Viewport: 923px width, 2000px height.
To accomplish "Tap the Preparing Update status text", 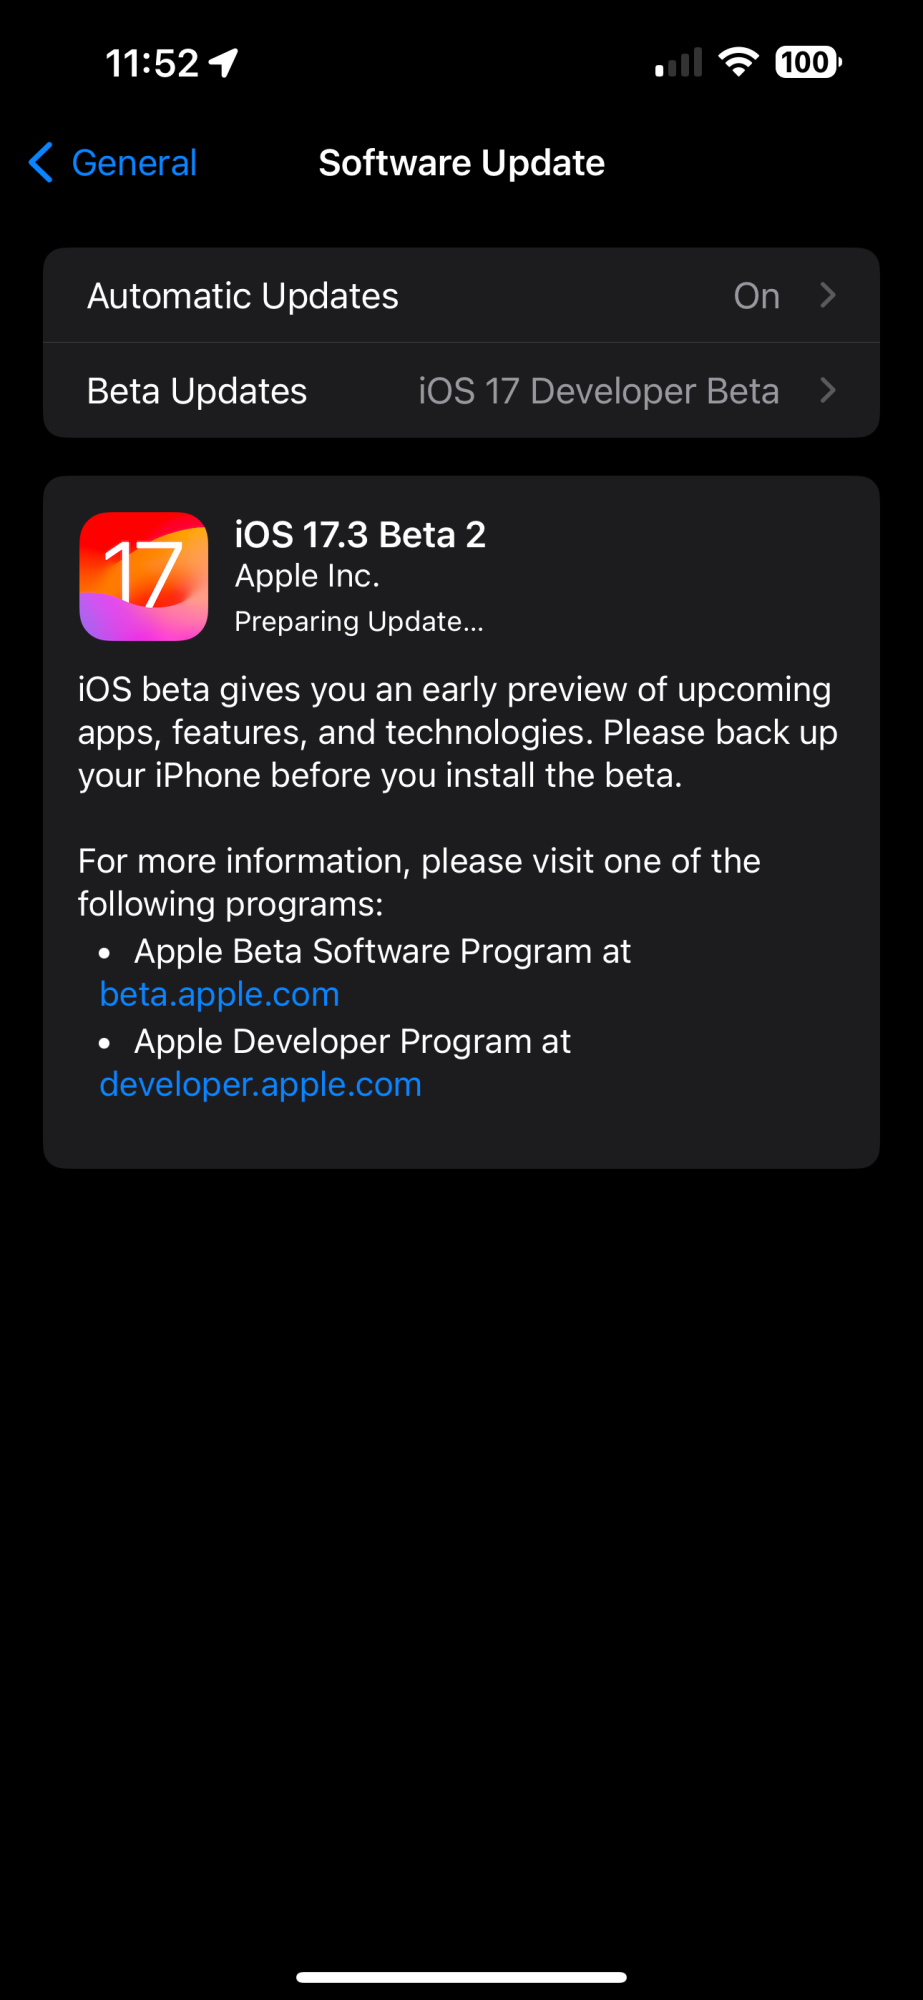I will [359, 621].
